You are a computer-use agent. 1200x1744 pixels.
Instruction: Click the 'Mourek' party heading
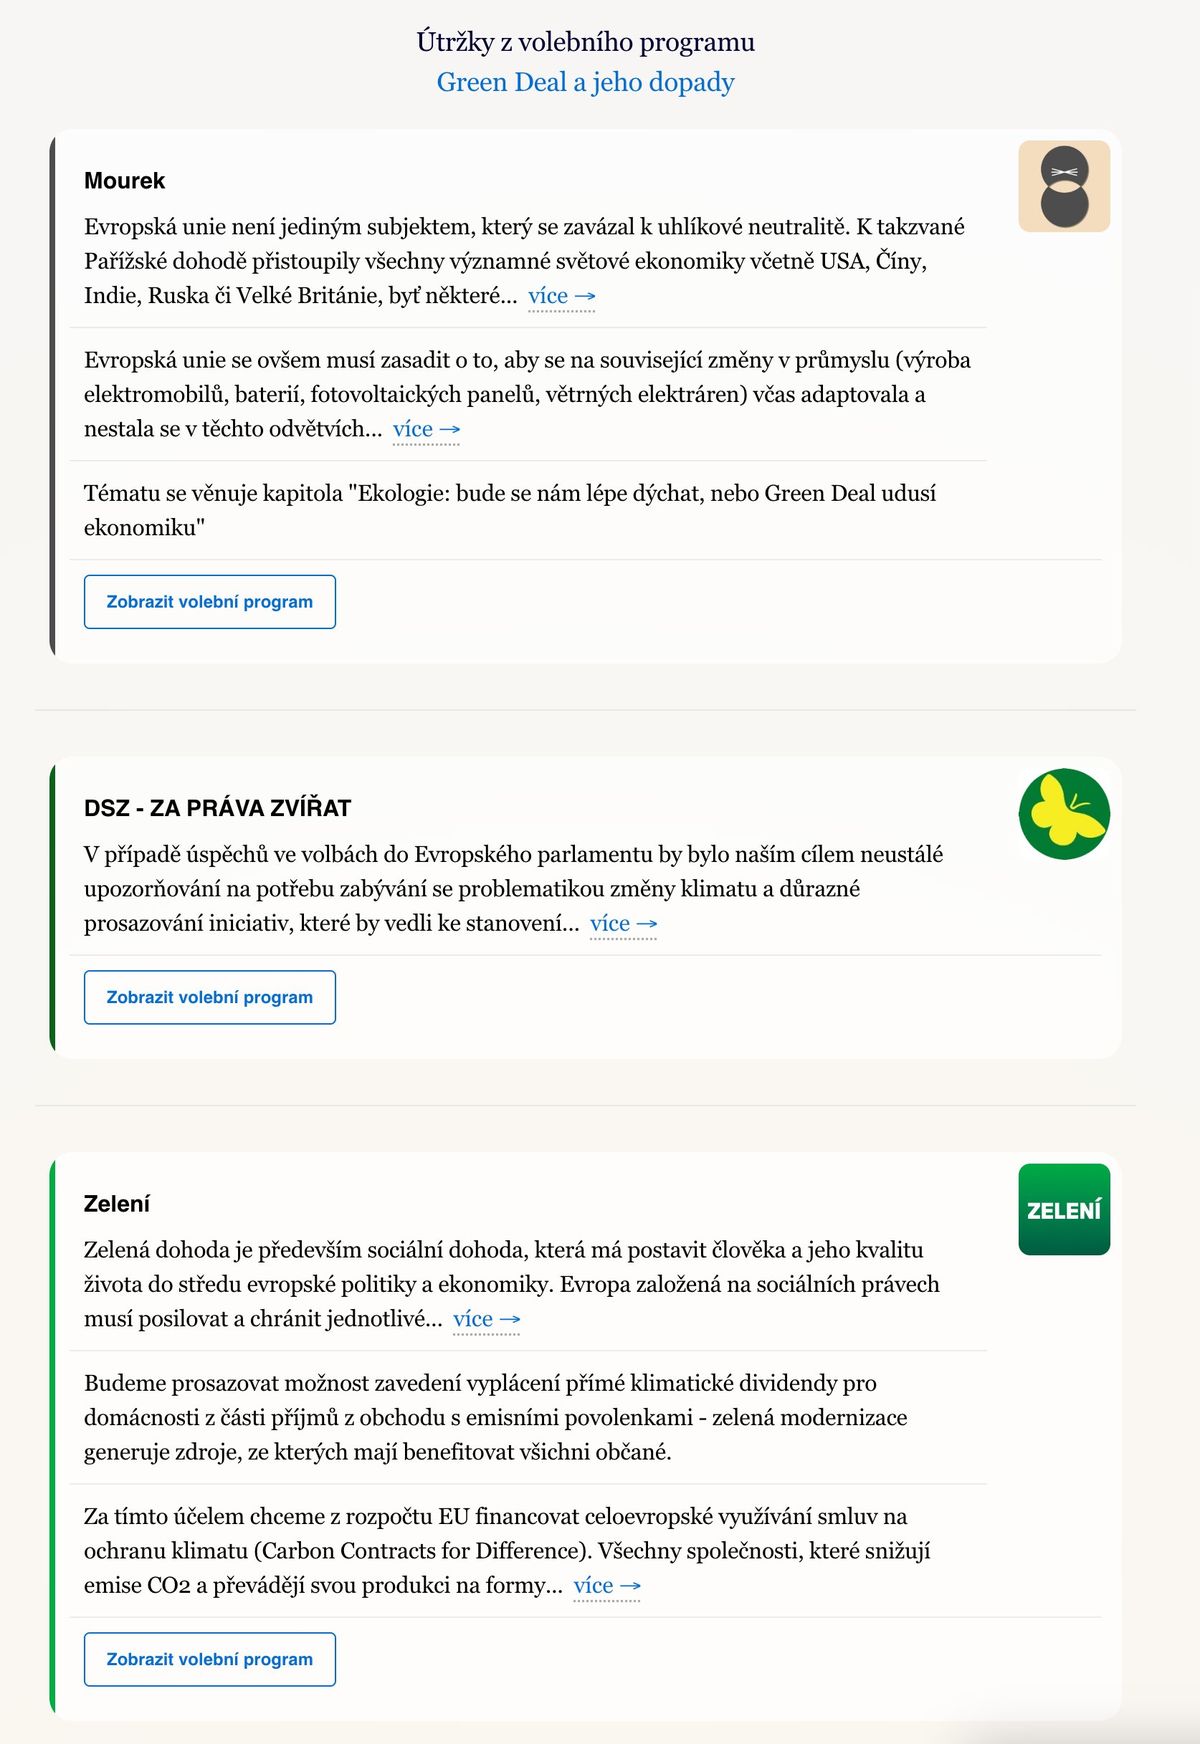tap(125, 181)
